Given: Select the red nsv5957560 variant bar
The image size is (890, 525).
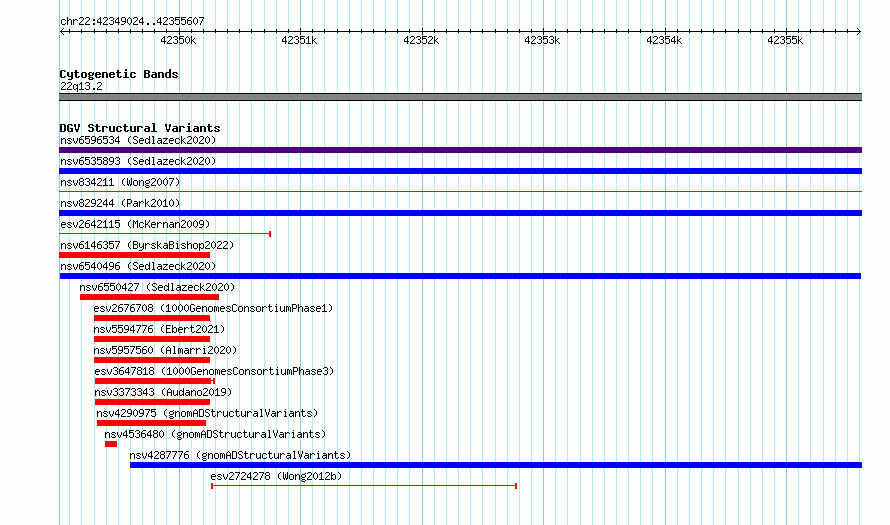Looking at the screenshot, I should point(152,360).
